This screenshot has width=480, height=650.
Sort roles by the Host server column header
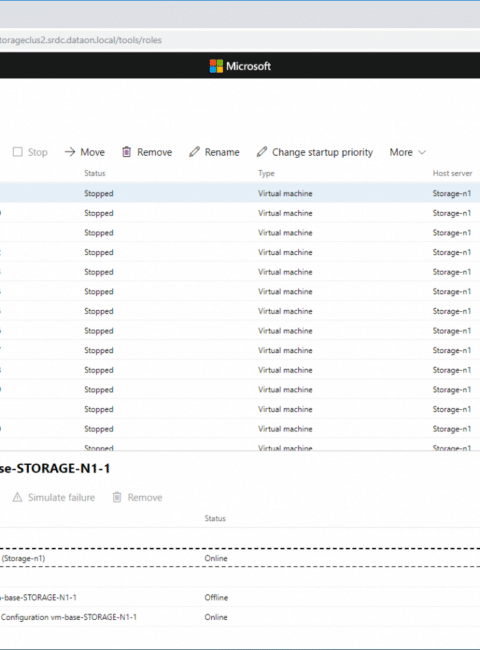(x=452, y=173)
